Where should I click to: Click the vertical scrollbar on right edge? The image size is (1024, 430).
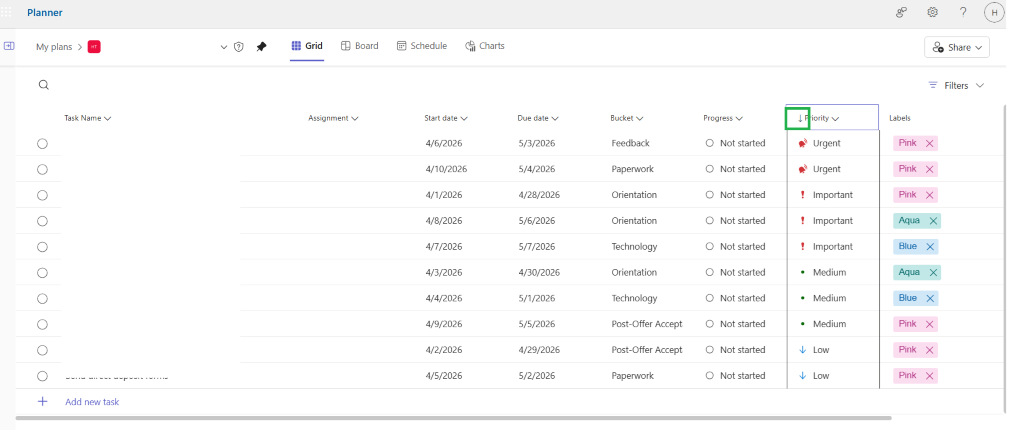coord(1004,259)
